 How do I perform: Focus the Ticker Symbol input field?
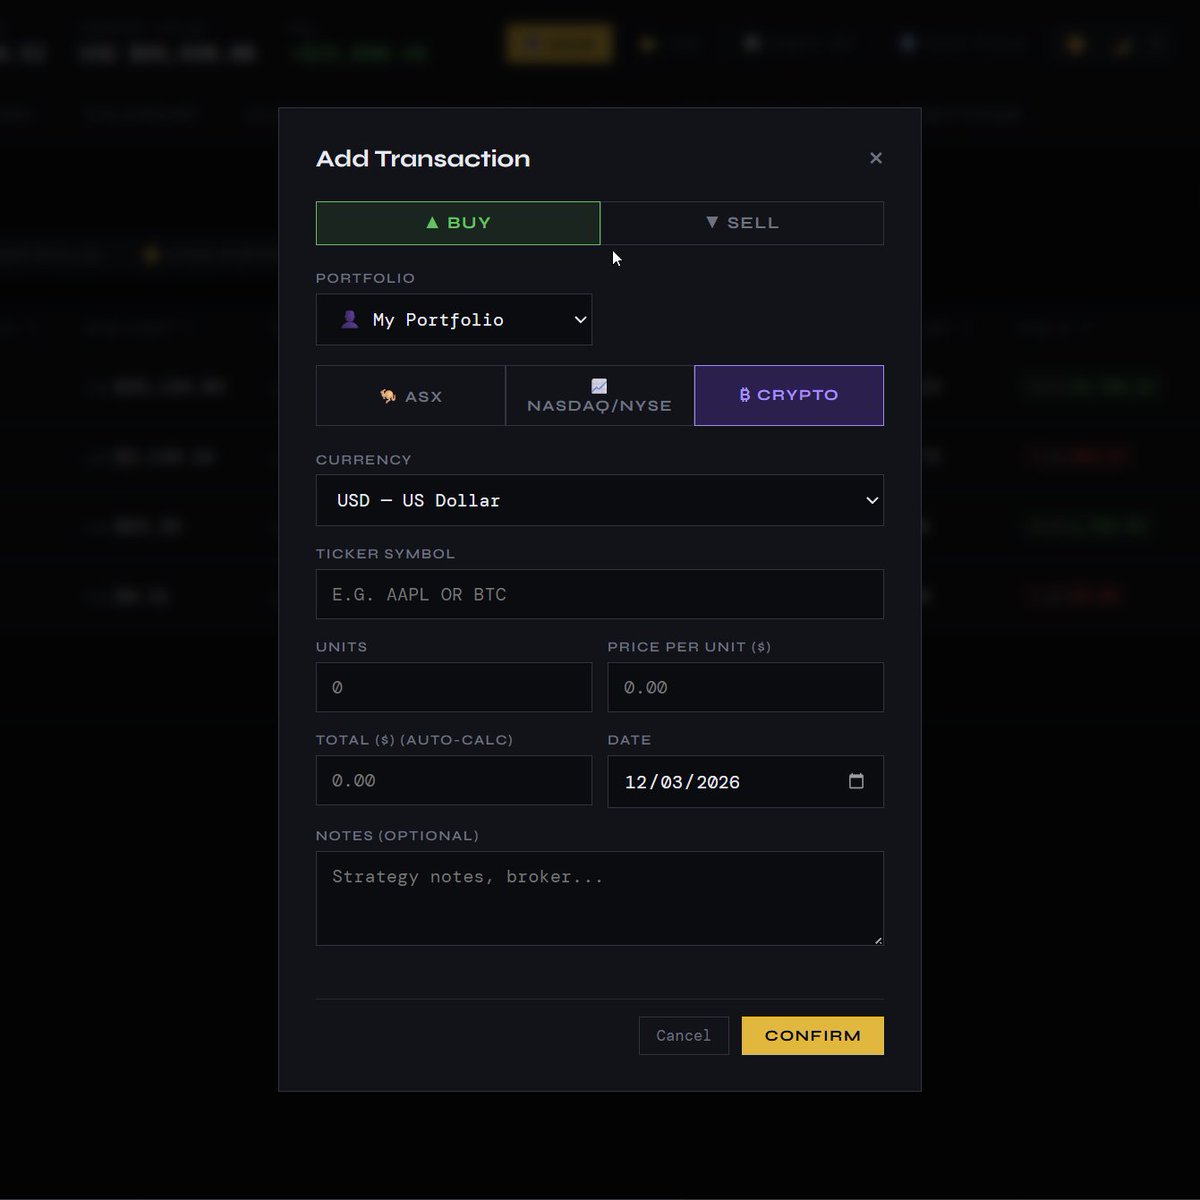(x=600, y=594)
